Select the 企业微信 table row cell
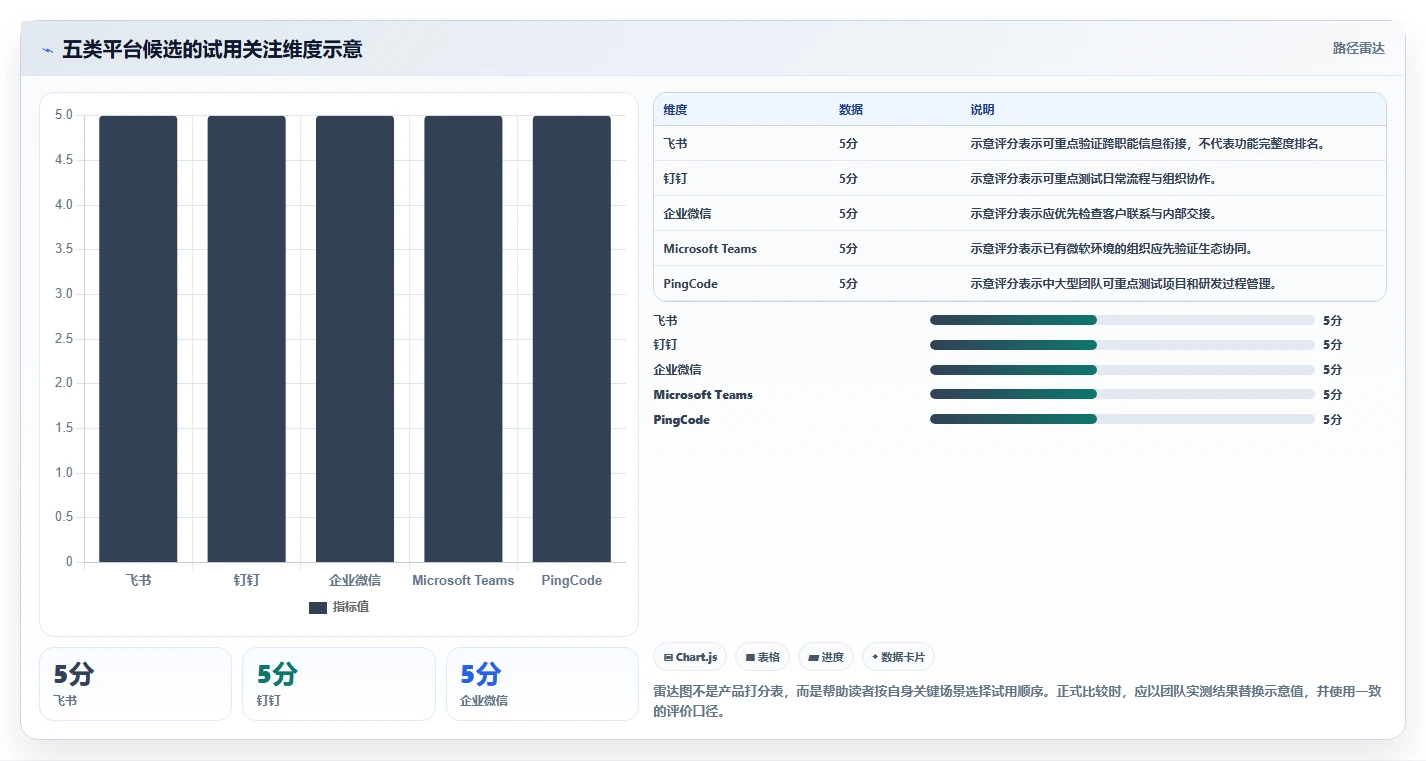 (687, 214)
